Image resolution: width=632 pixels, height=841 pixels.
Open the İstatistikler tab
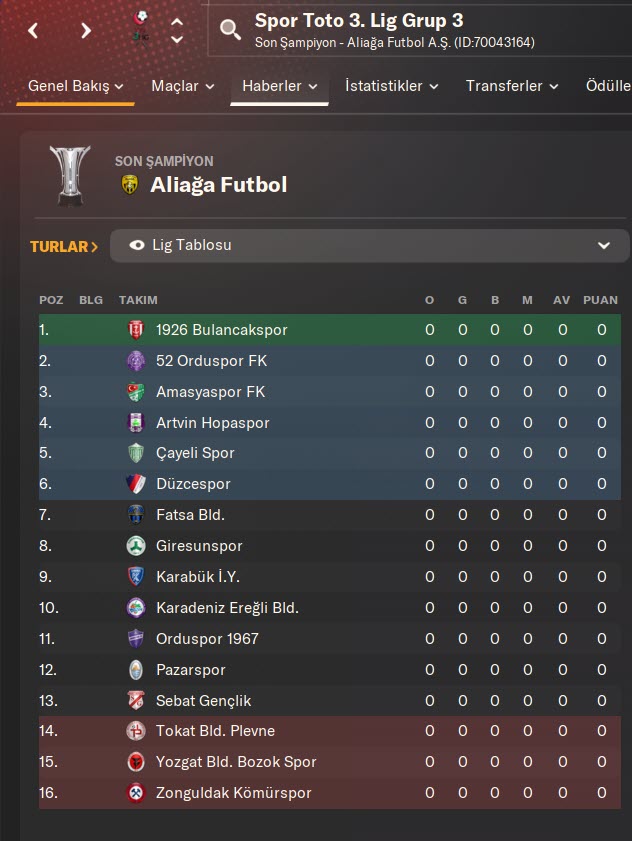tap(392, 86)
